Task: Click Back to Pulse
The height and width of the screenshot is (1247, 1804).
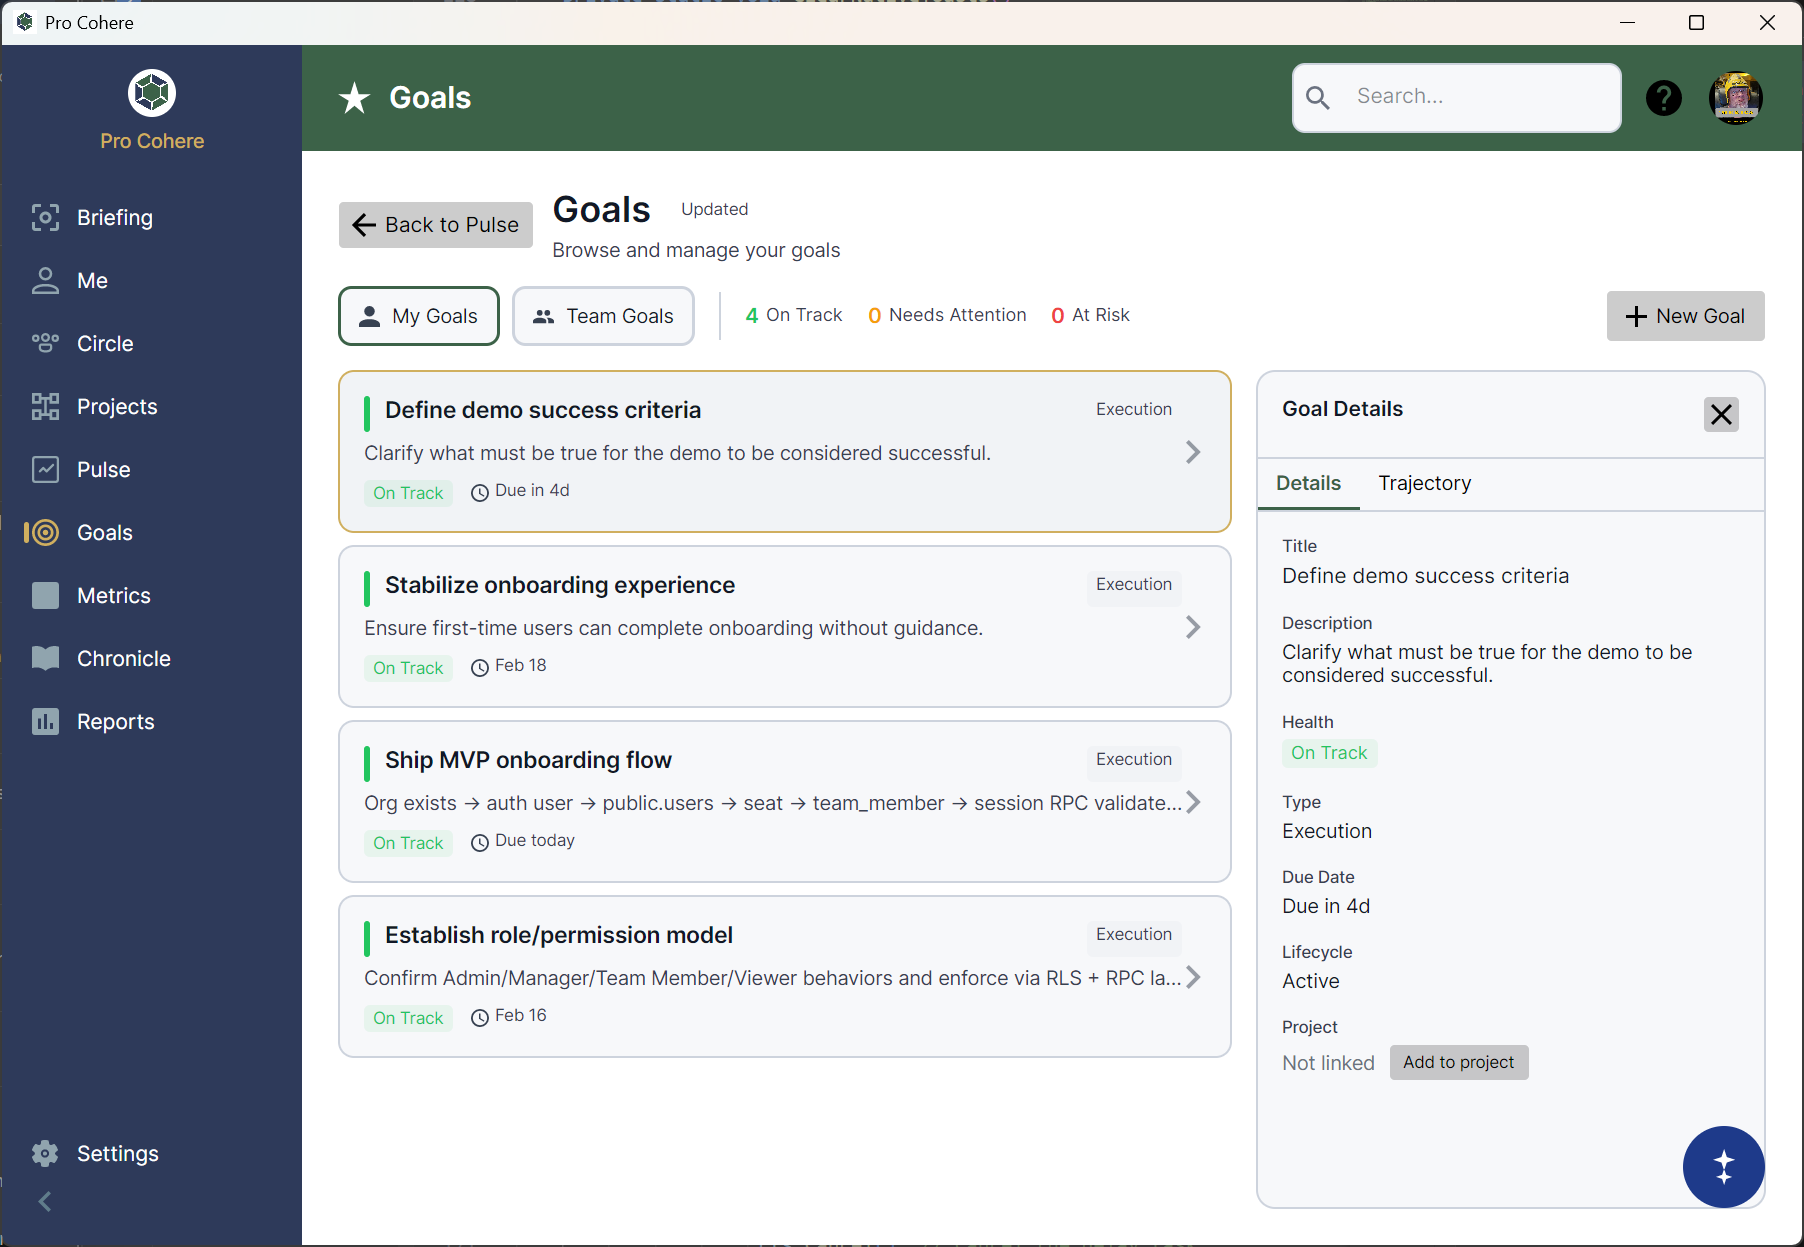Action: pyautogui.click(x=434, y=225)
